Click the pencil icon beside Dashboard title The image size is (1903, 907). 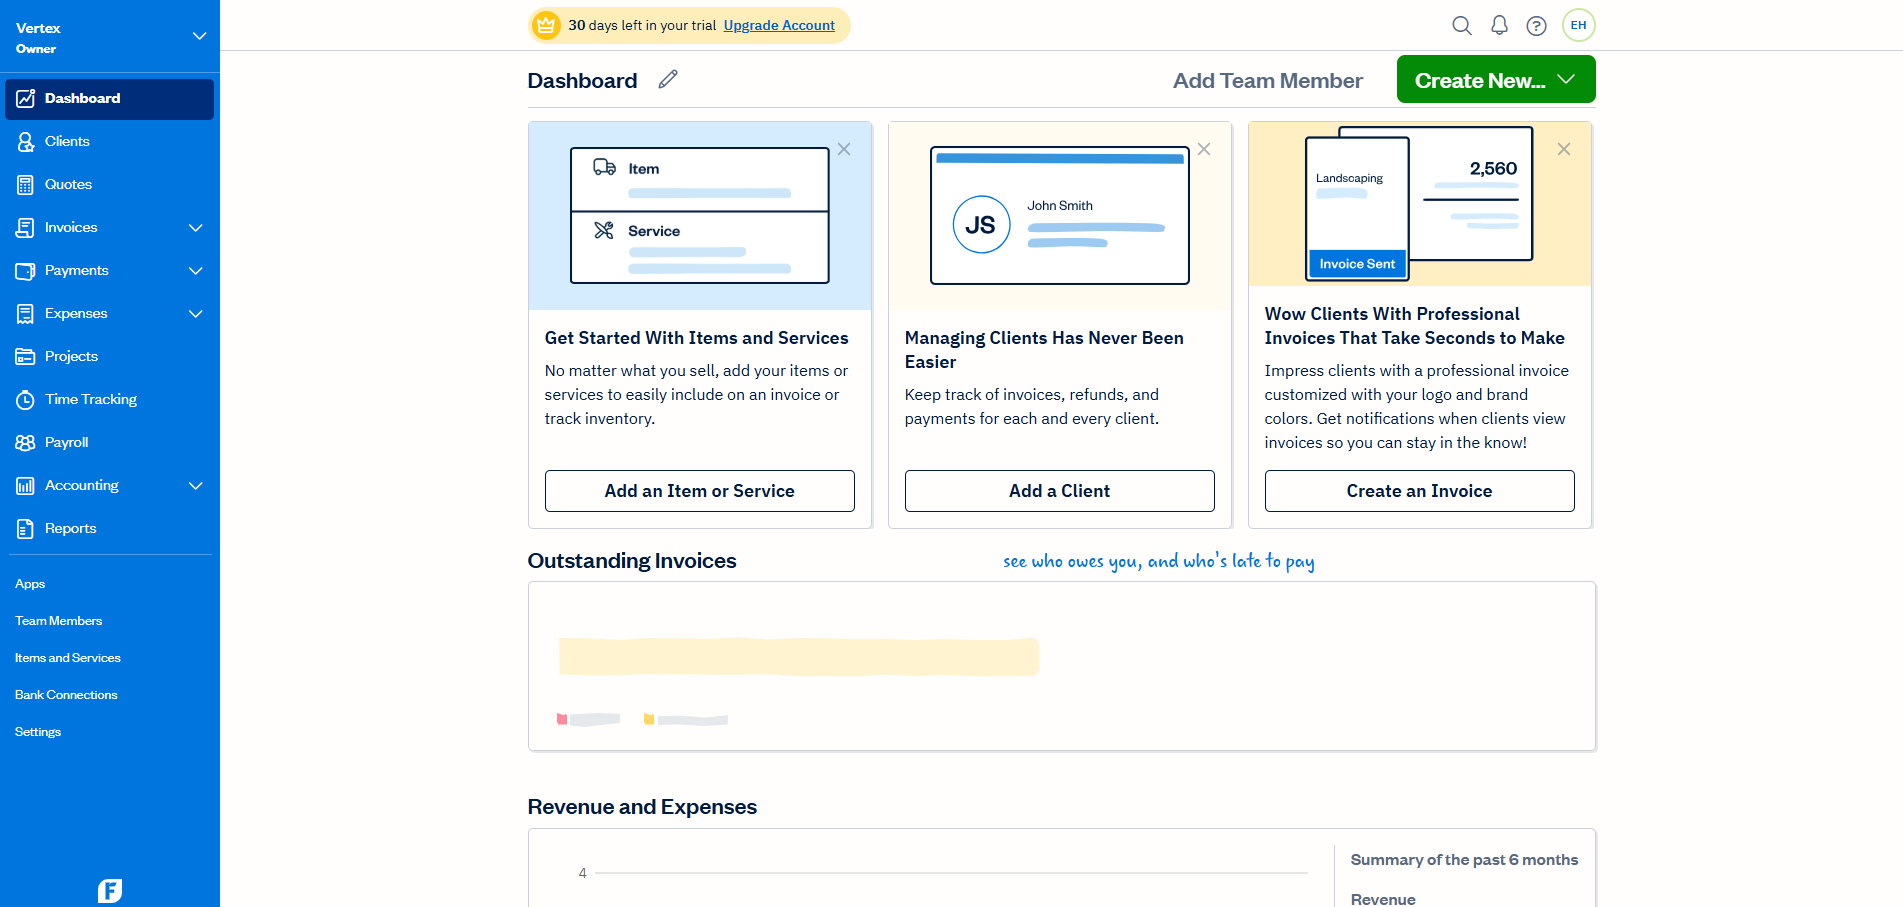tap(668, 80)
